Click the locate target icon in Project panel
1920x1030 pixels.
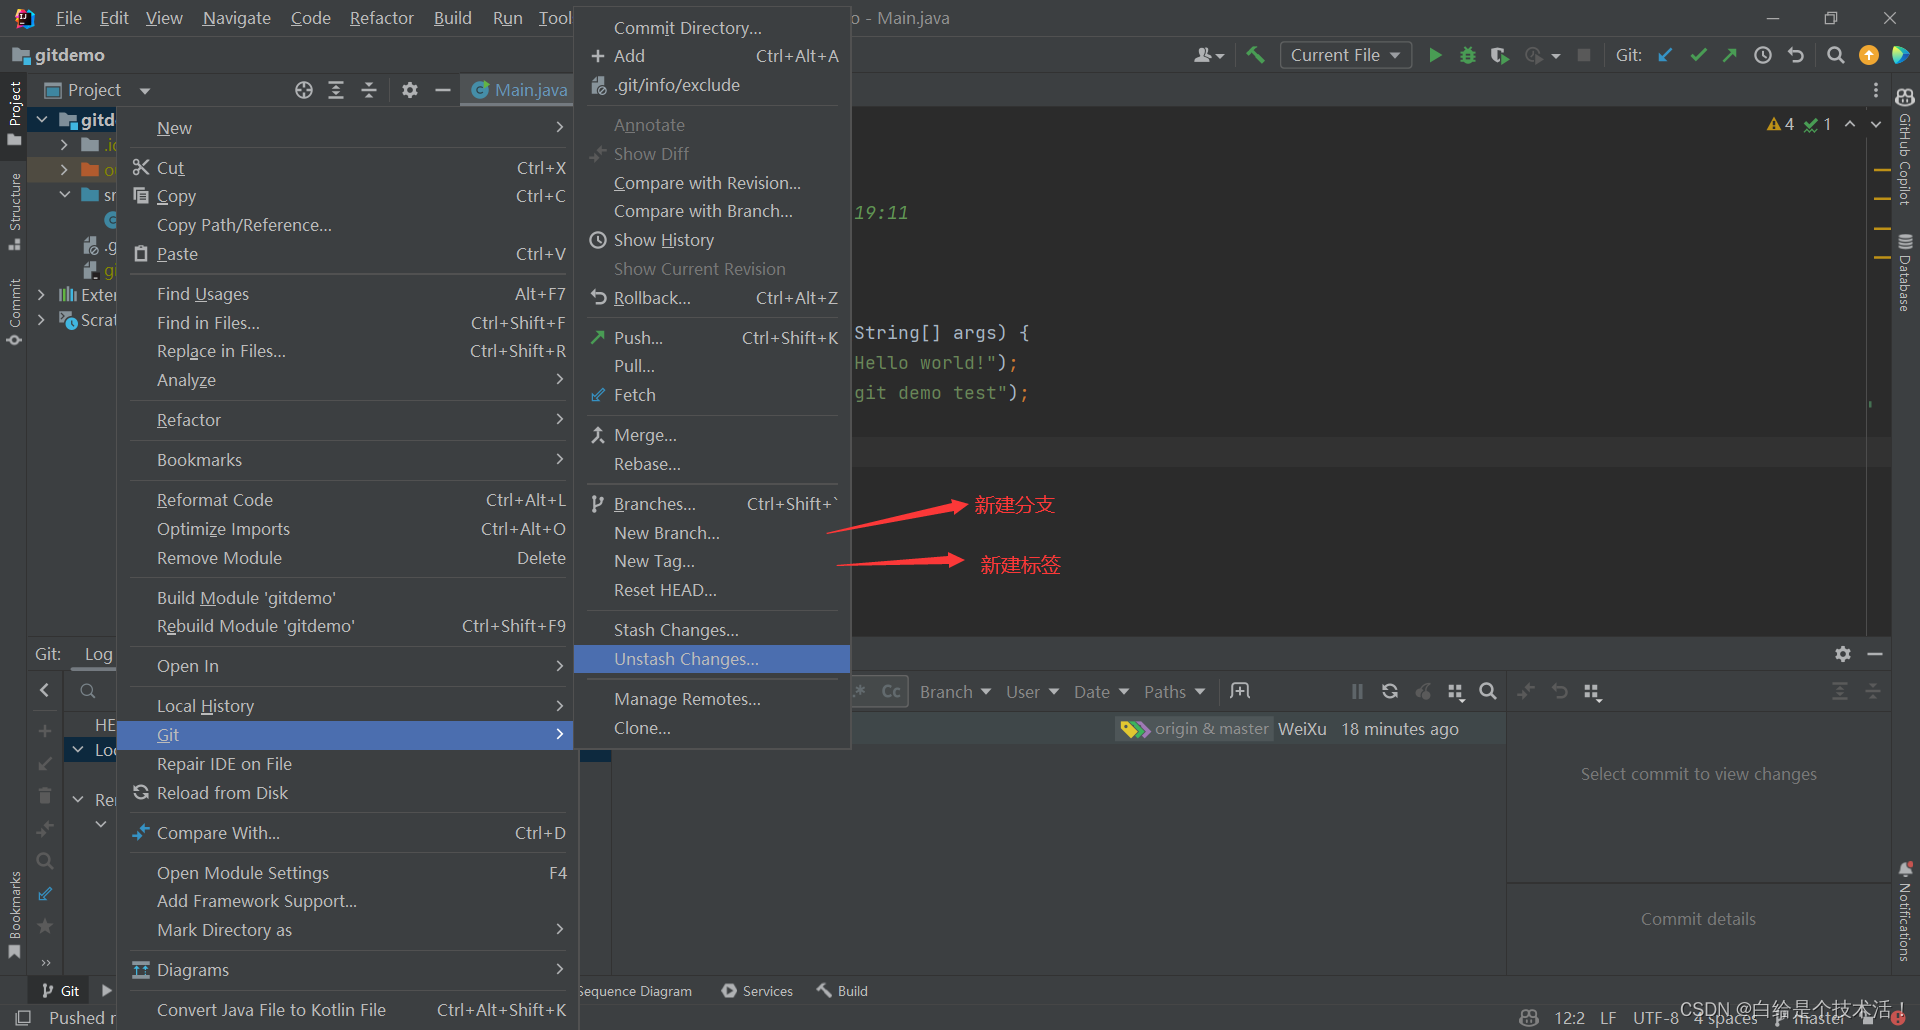[304, 90]
